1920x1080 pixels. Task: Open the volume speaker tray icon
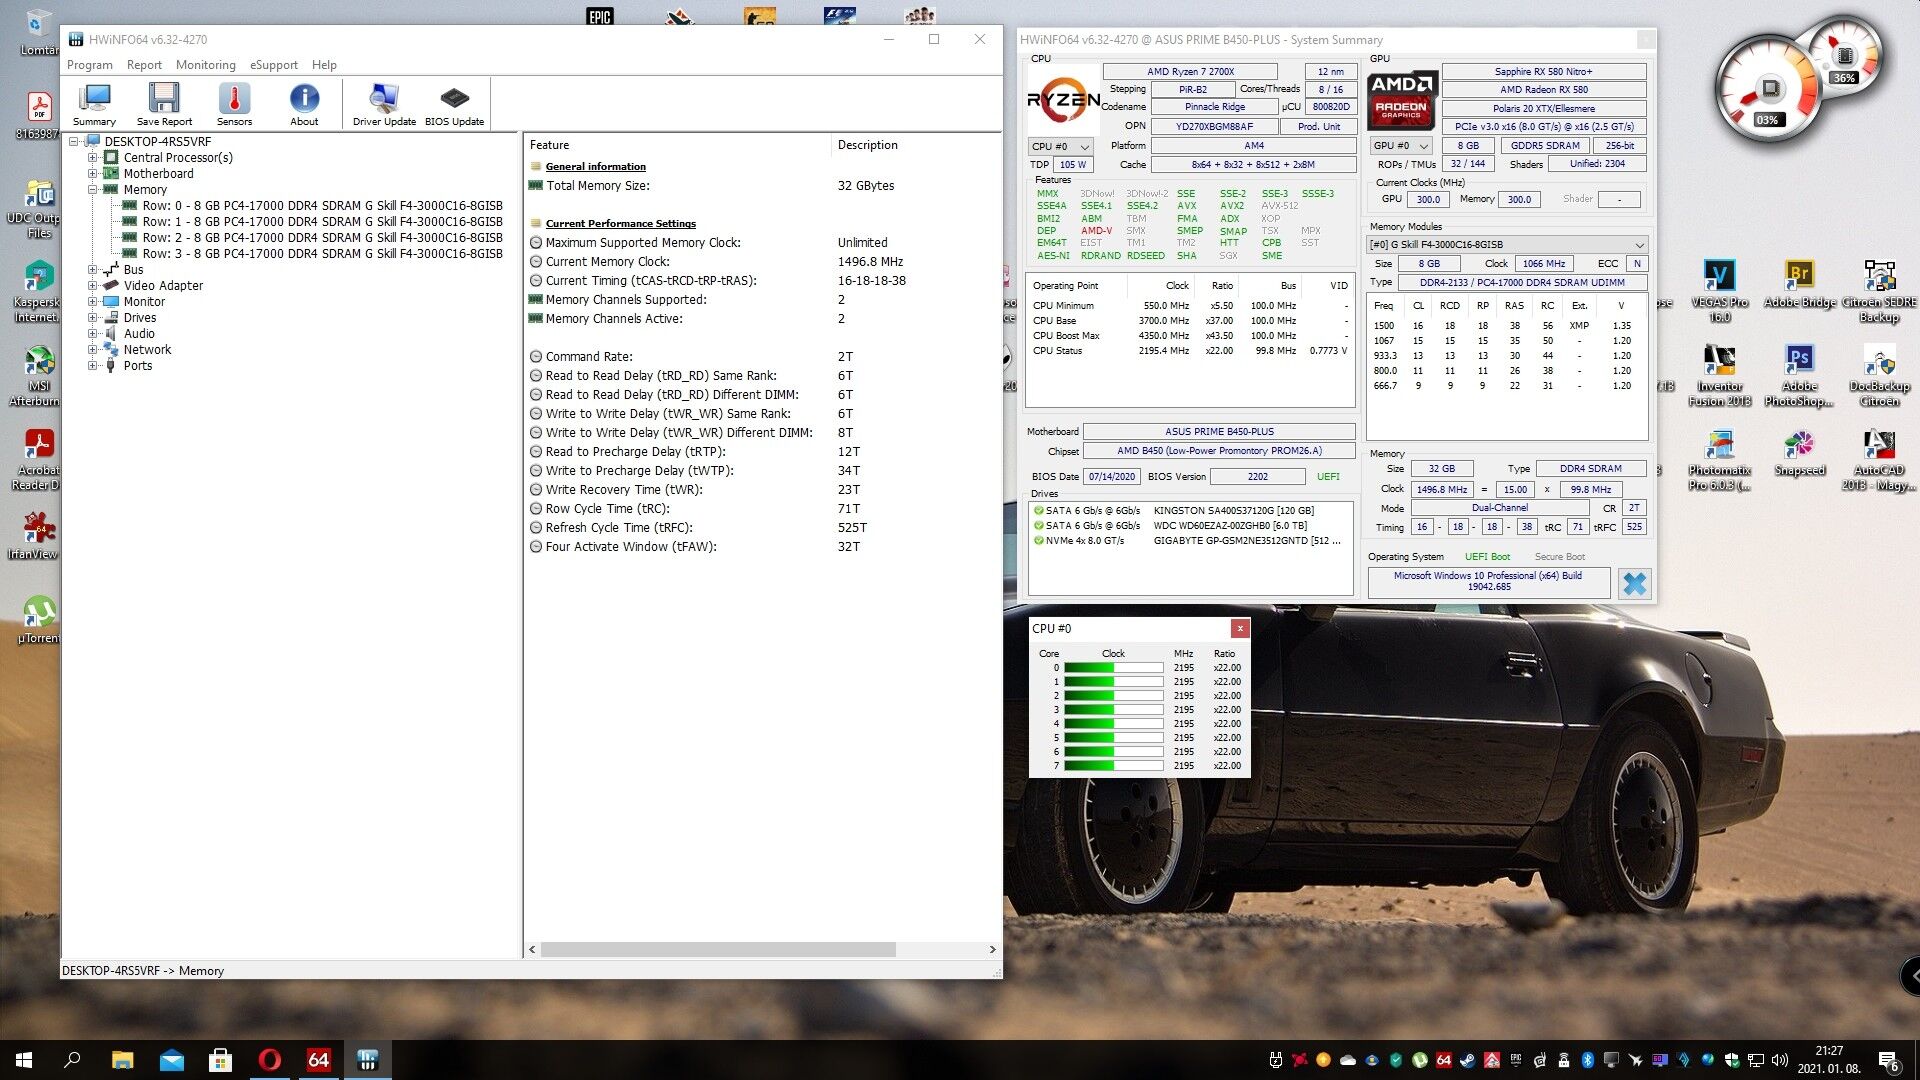pos(1779,1060)
